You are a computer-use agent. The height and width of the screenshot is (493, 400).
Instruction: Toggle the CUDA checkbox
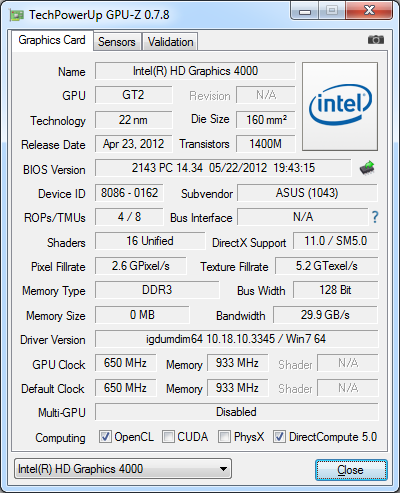coord(168,436)
